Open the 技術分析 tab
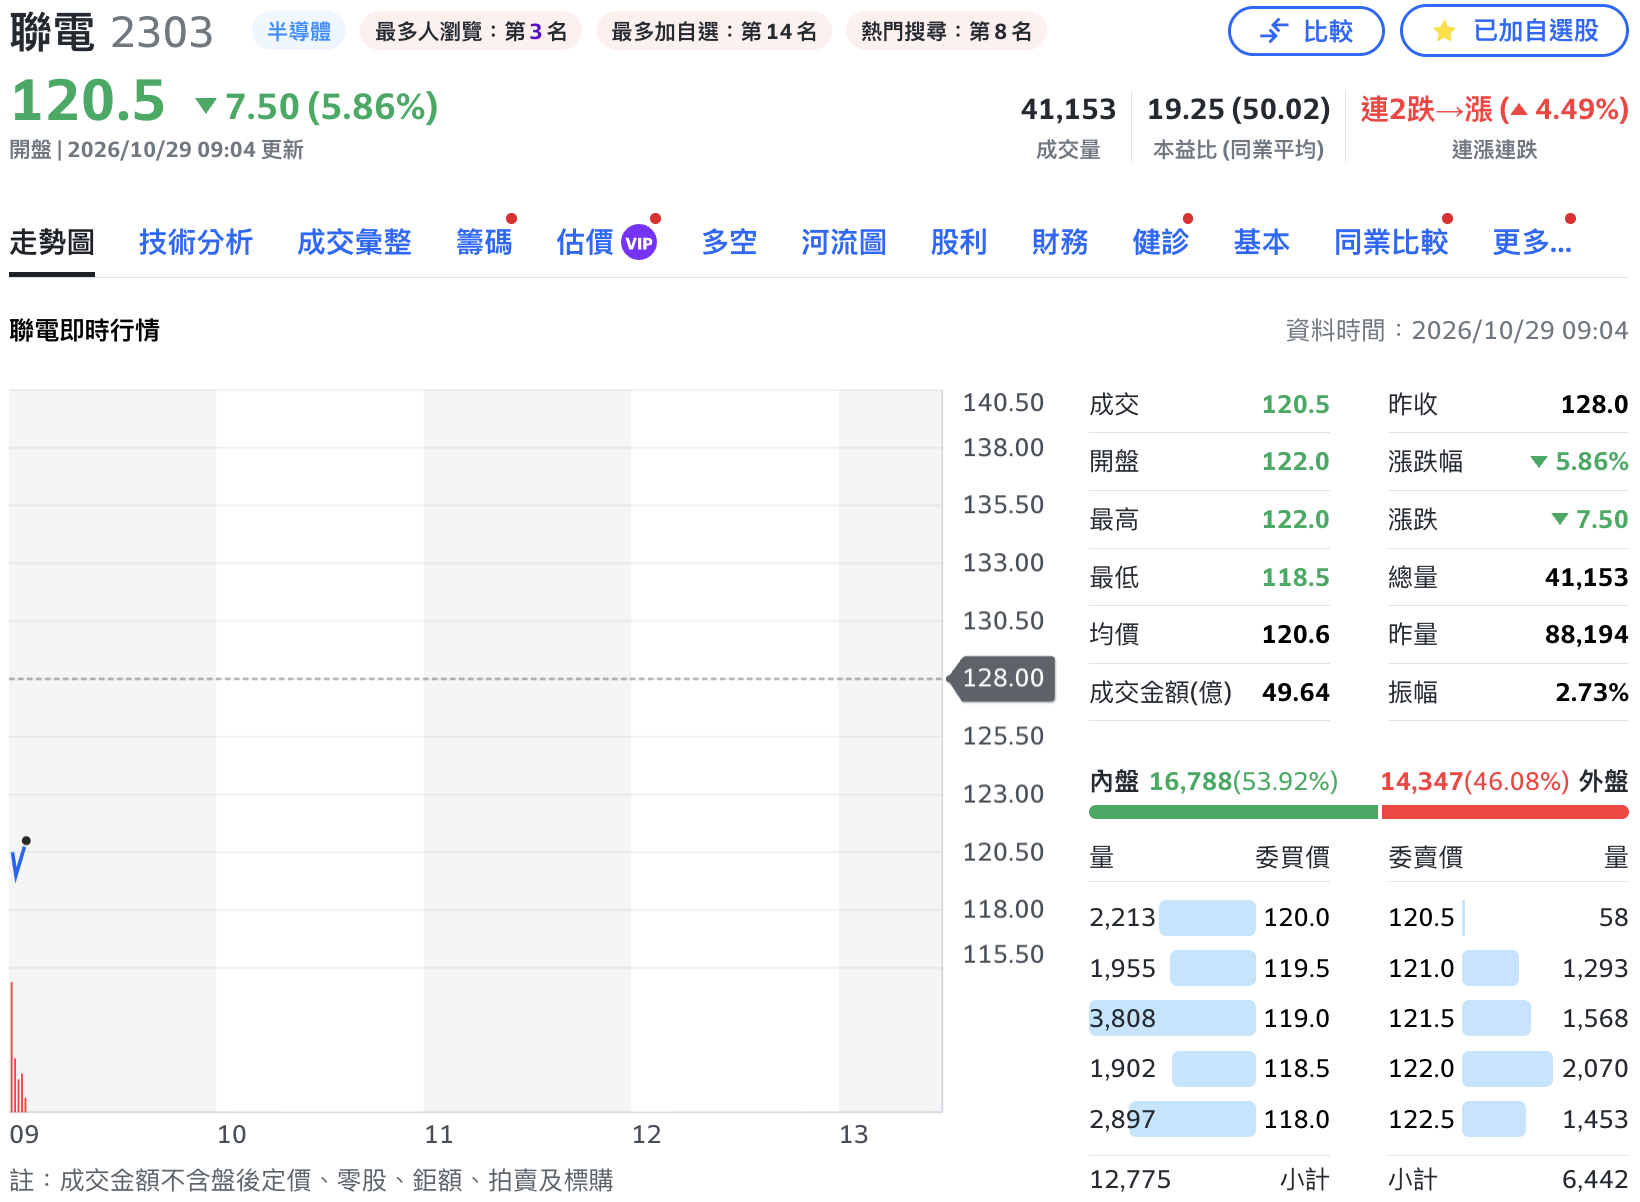This screenshot has height=1202, width=1640. [x=196, y=242]
